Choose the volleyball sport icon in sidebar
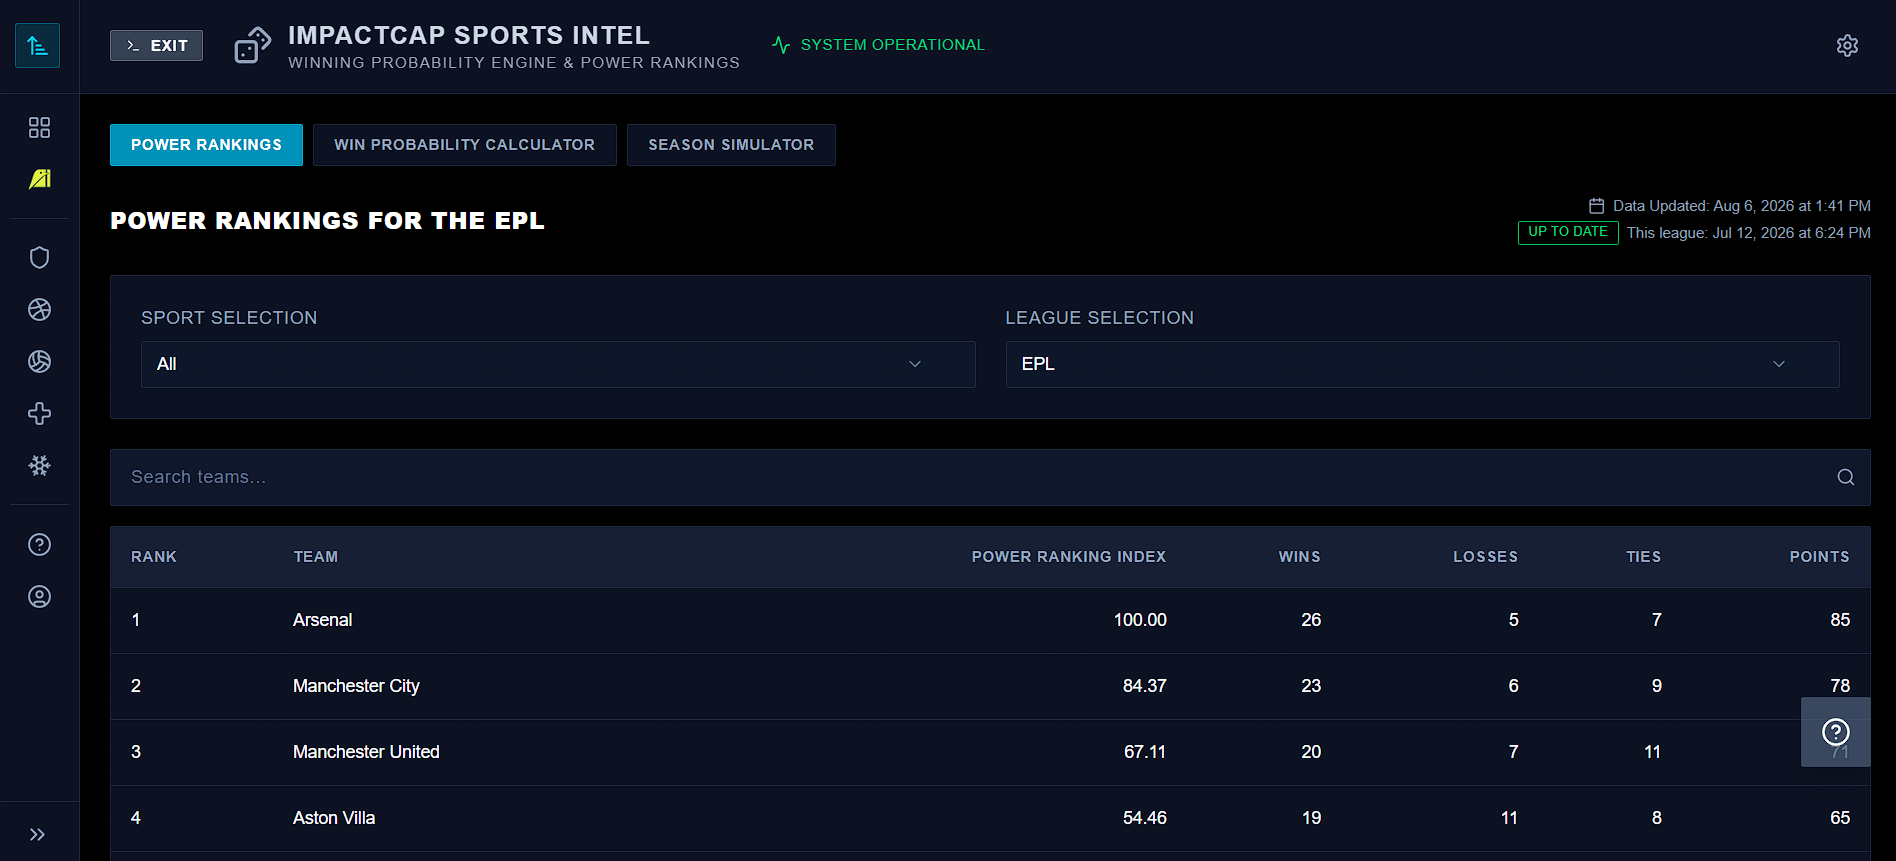Screen dimensions: 1896x861 (x=39, y=361)
